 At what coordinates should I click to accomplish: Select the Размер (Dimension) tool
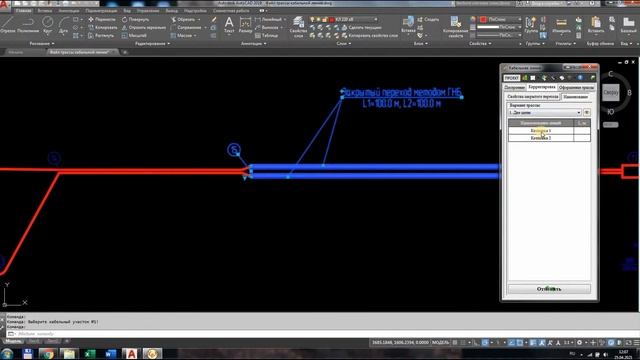(x=245, y=24)
